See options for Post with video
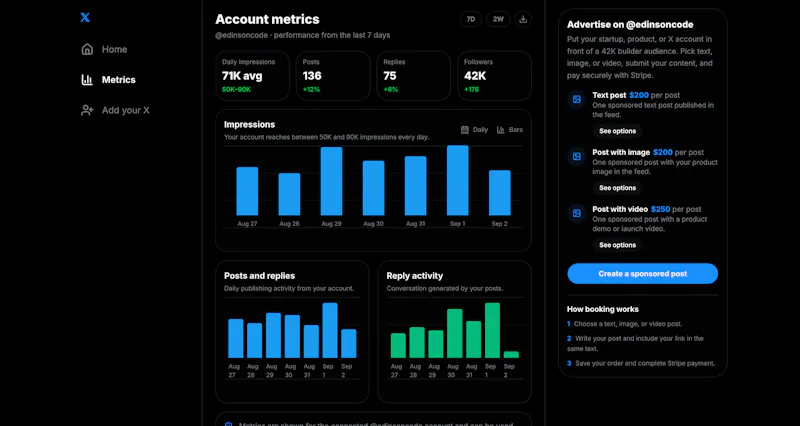The height and width of the screenshot is (426, 800). [x=617, y=245]
